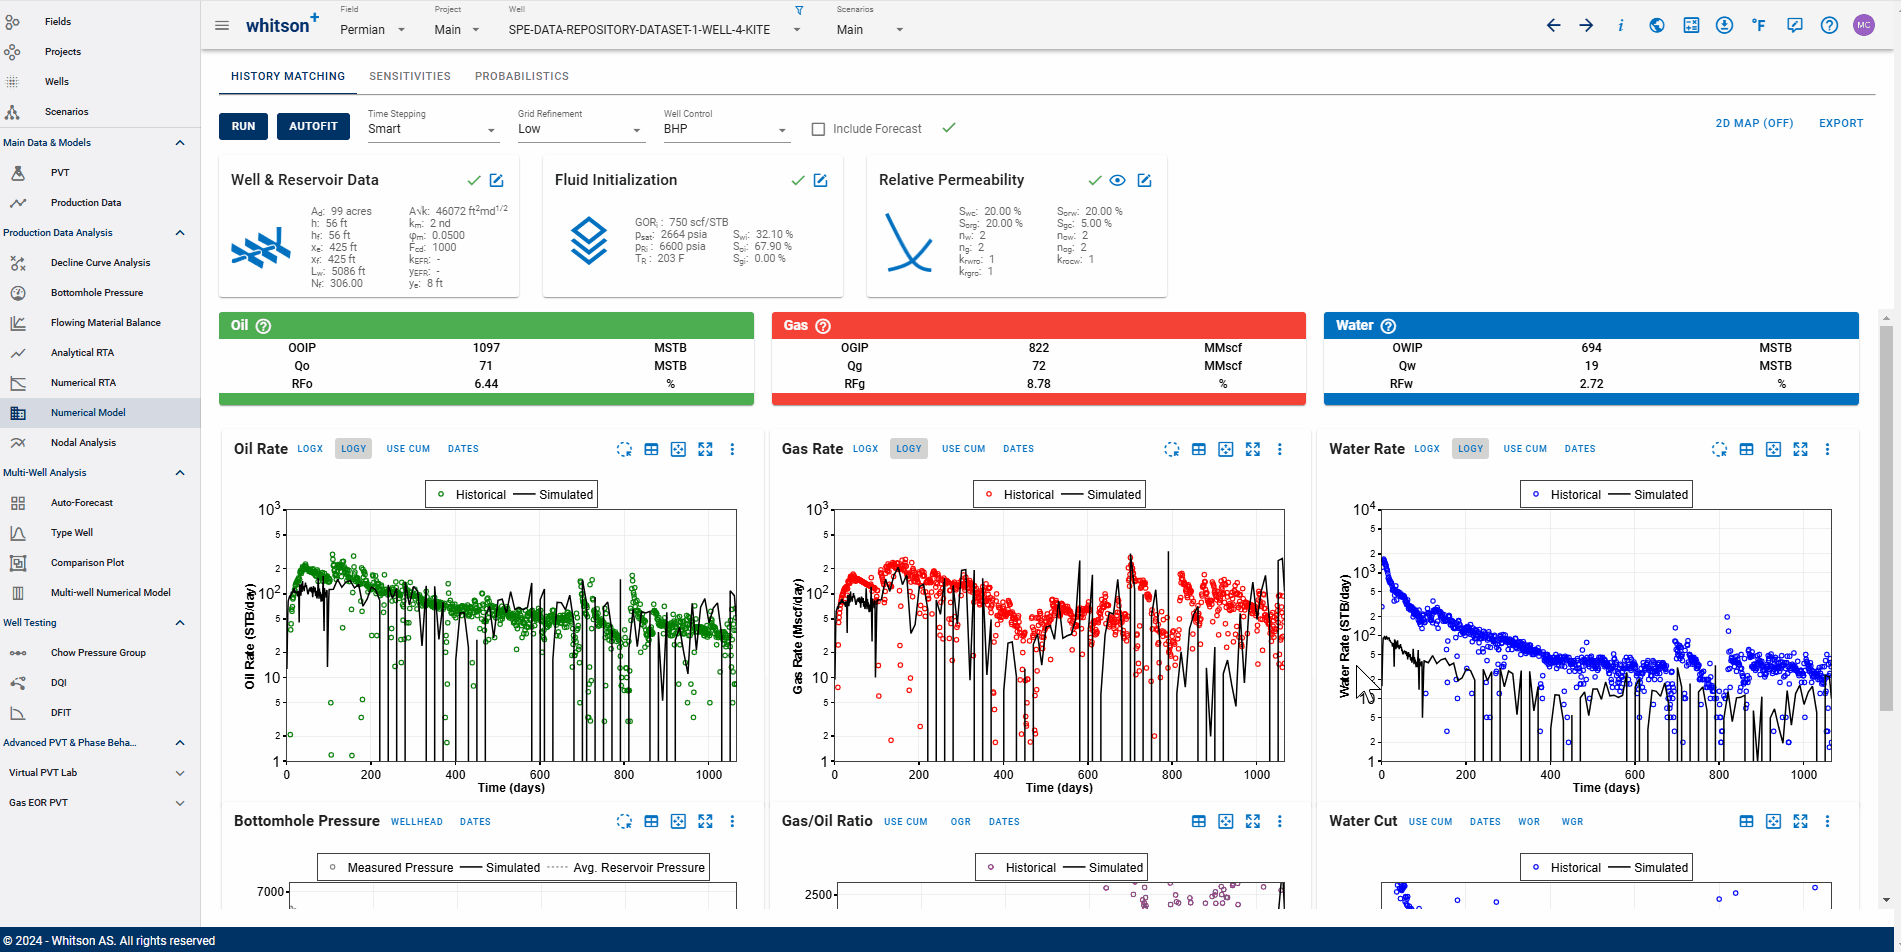
Task: Open the calculator icon in the top toolbar
Action: [x=1691, y=26]
